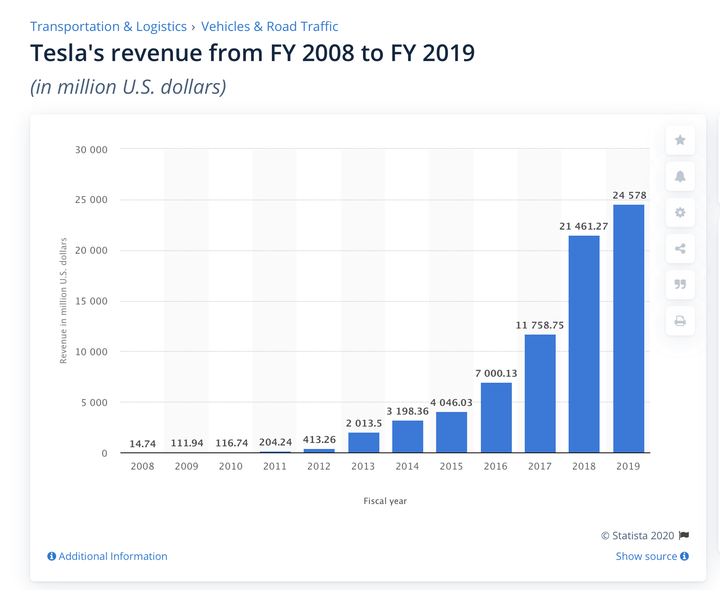Click the info icon before Additional Information
720x590 pixels.
tap(51, 556)
